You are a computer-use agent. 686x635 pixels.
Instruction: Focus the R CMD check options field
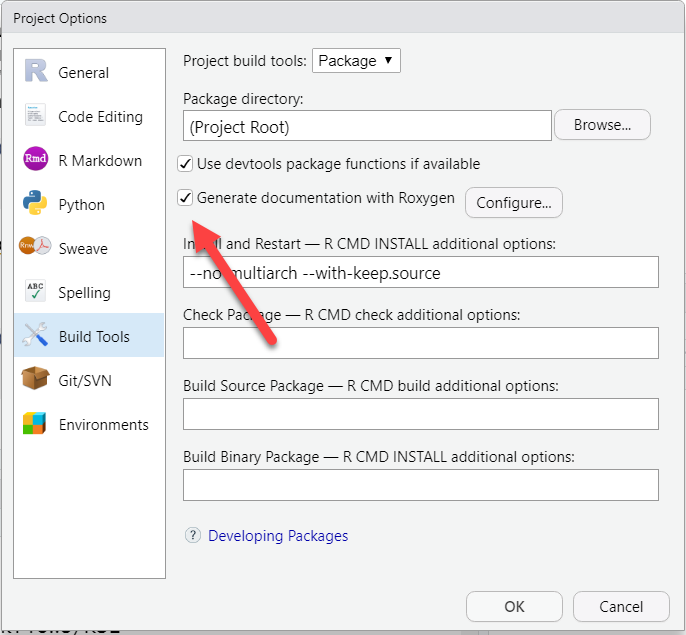click(x=420, y=343)
